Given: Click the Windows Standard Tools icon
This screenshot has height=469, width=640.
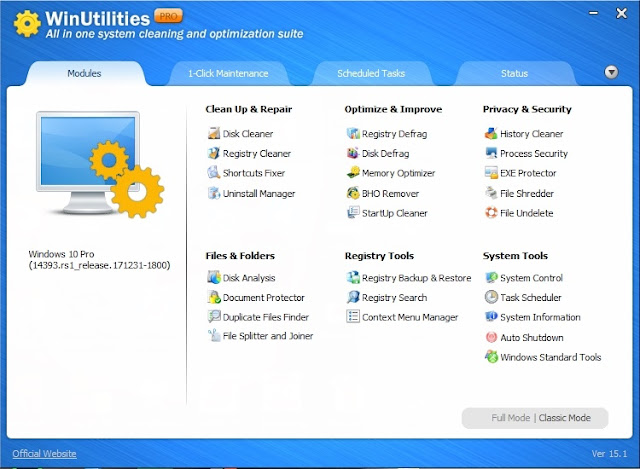Looking at the screenshot, I should coord(491,357).
